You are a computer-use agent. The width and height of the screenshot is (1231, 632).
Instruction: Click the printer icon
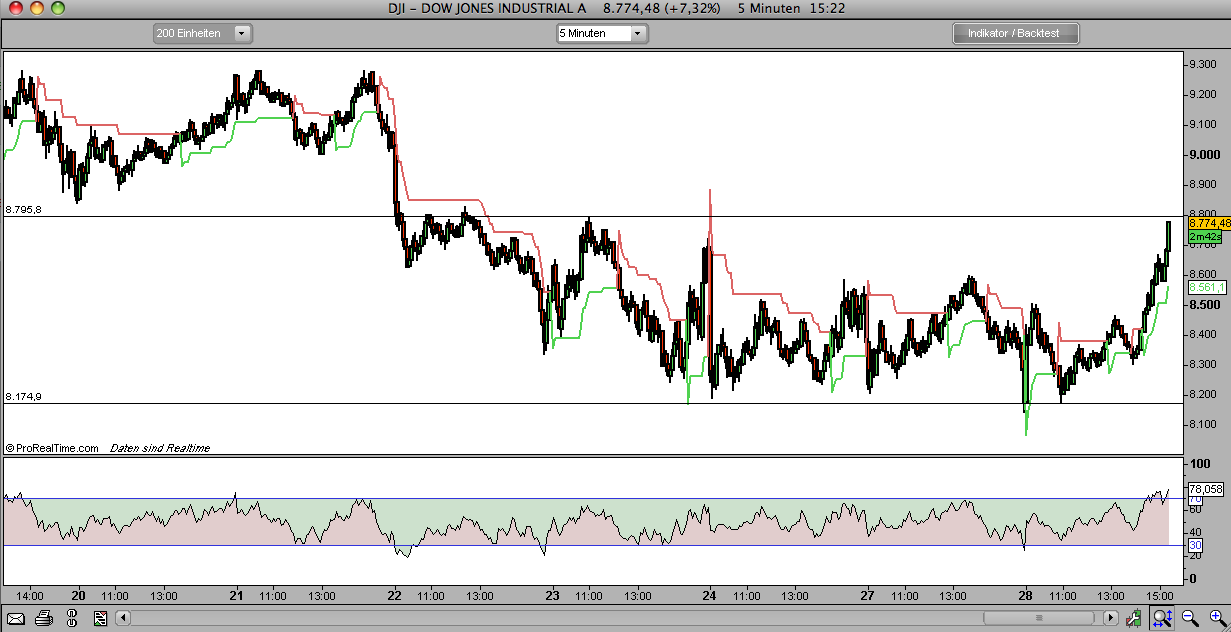point(45,618)
